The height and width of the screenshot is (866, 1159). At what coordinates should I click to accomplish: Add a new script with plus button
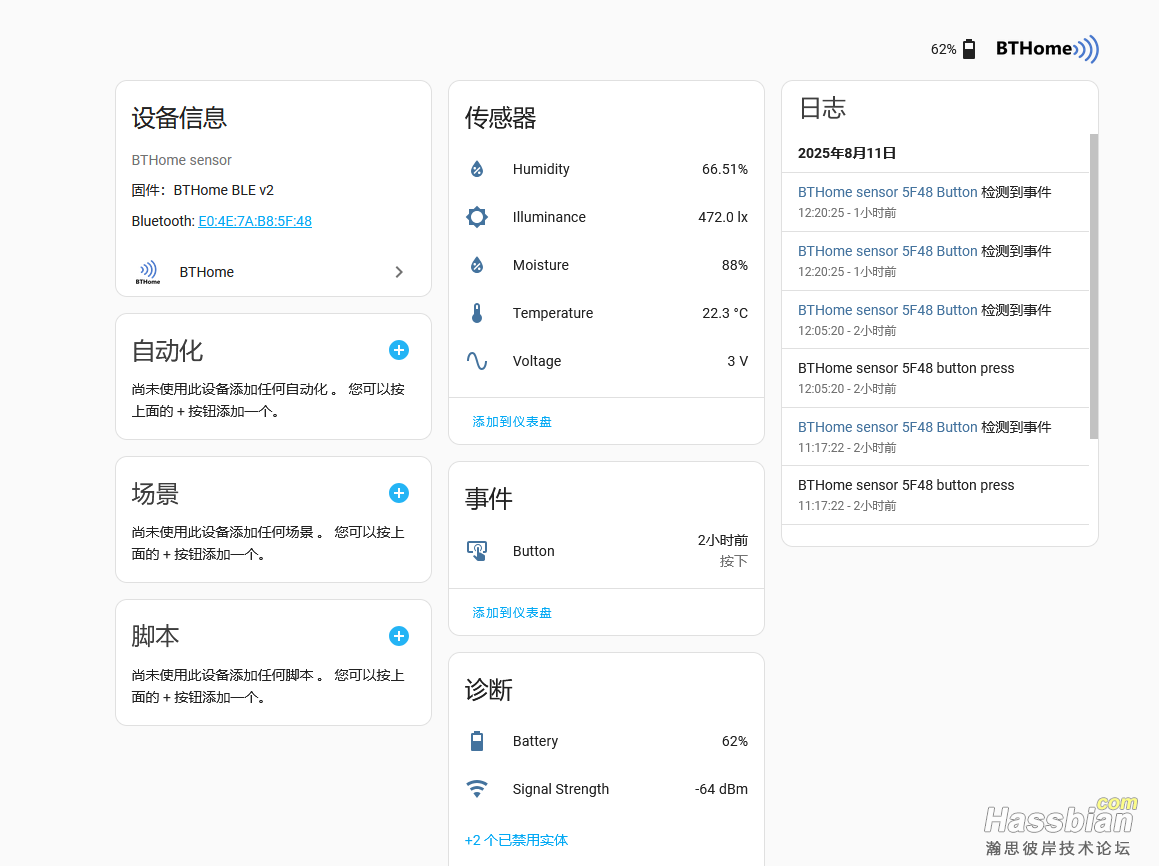click(x=399, y=636)
